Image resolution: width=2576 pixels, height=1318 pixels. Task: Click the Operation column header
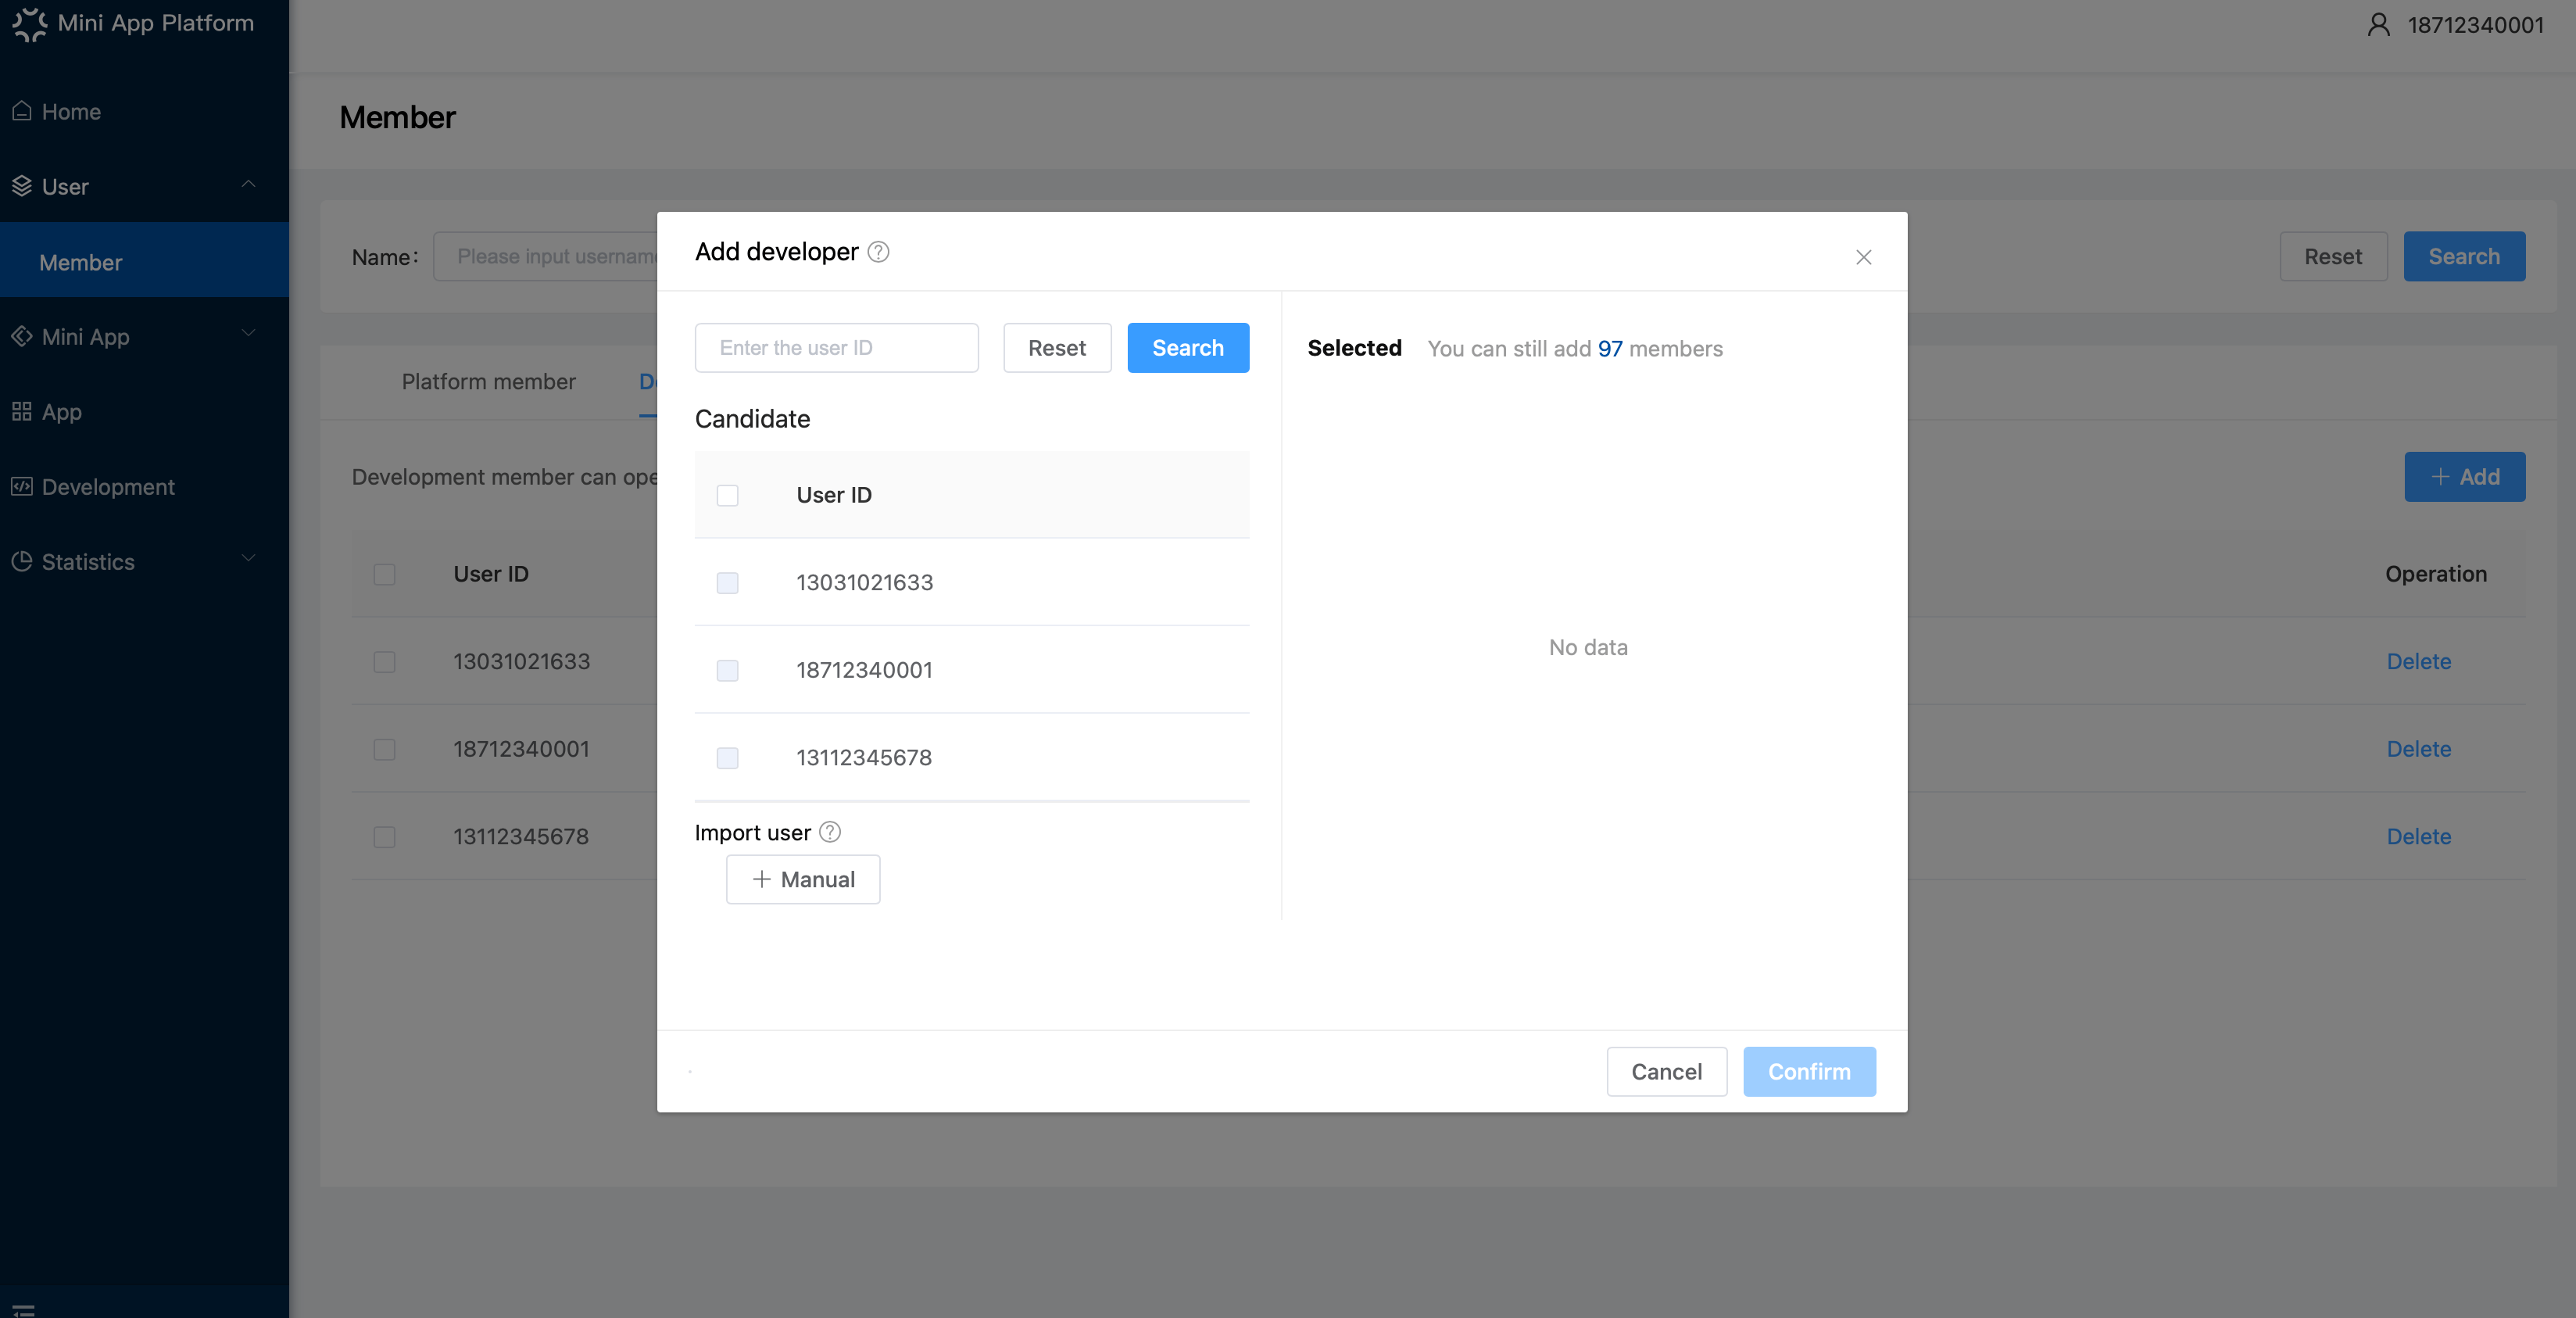coord(2436,574)
